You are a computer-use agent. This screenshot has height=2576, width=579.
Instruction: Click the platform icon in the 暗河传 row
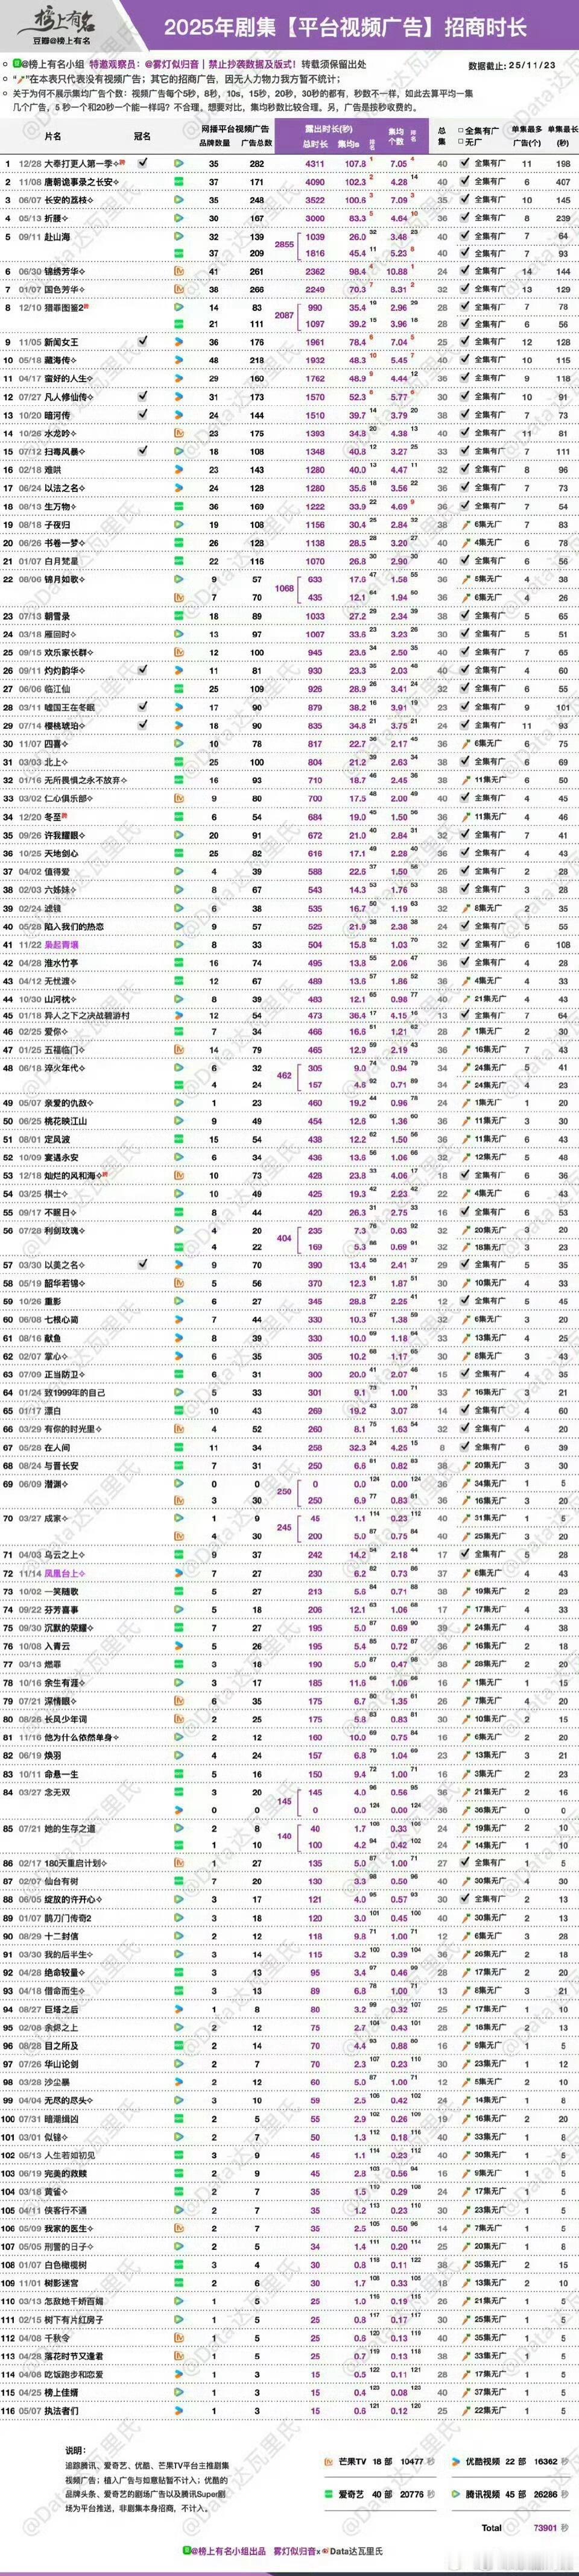click(x=179, y=415)
